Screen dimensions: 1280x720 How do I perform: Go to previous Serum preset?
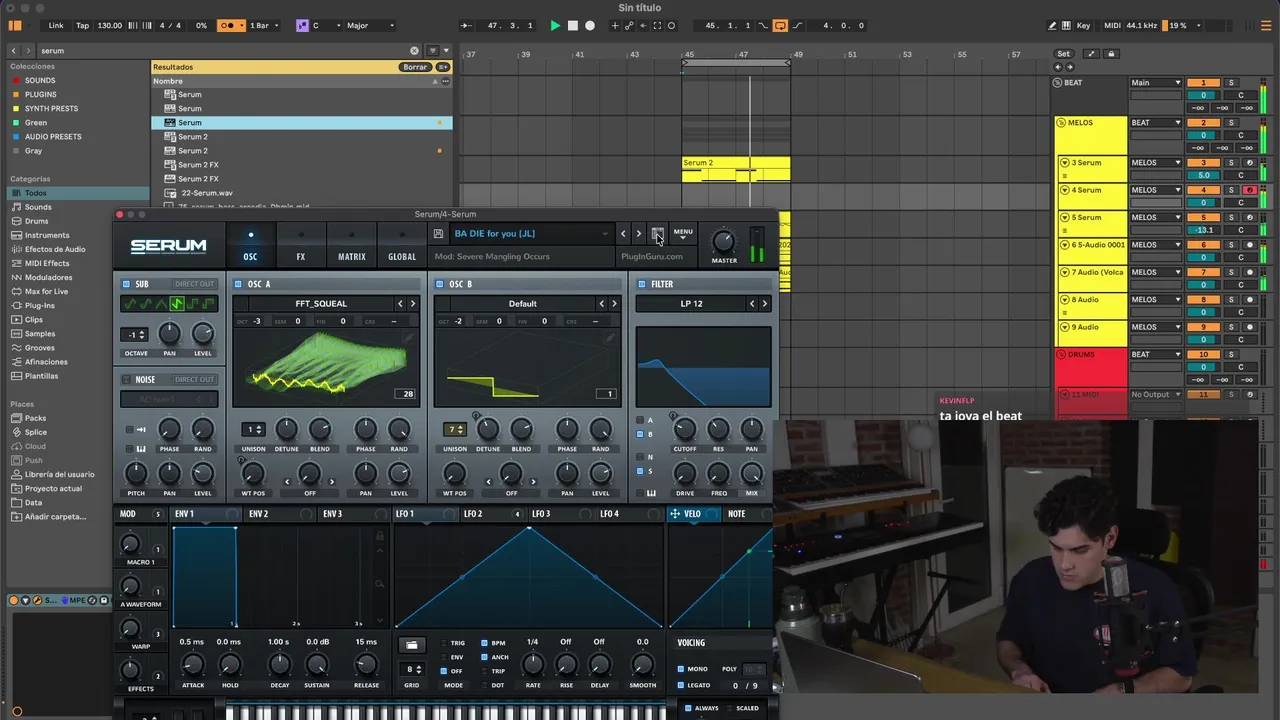click(x=623, y=234)
